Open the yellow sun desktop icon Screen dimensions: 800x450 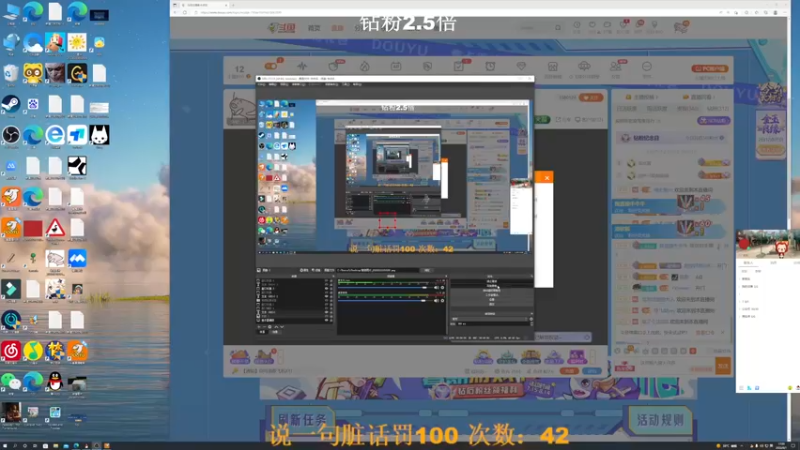pos(77,43)
